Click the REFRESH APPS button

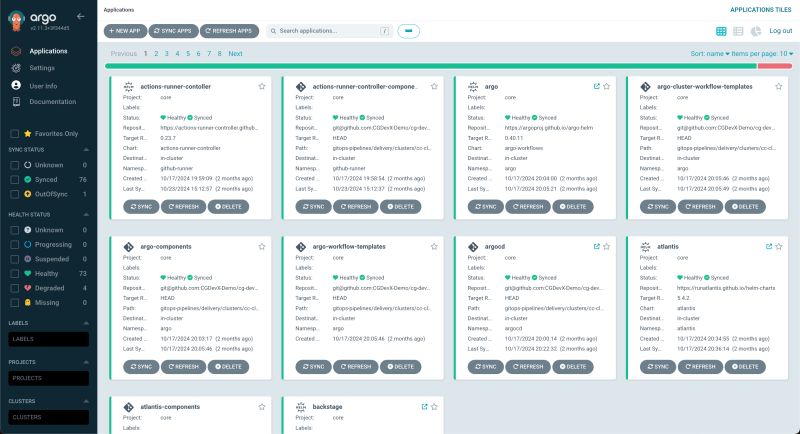tap(229, 31)
